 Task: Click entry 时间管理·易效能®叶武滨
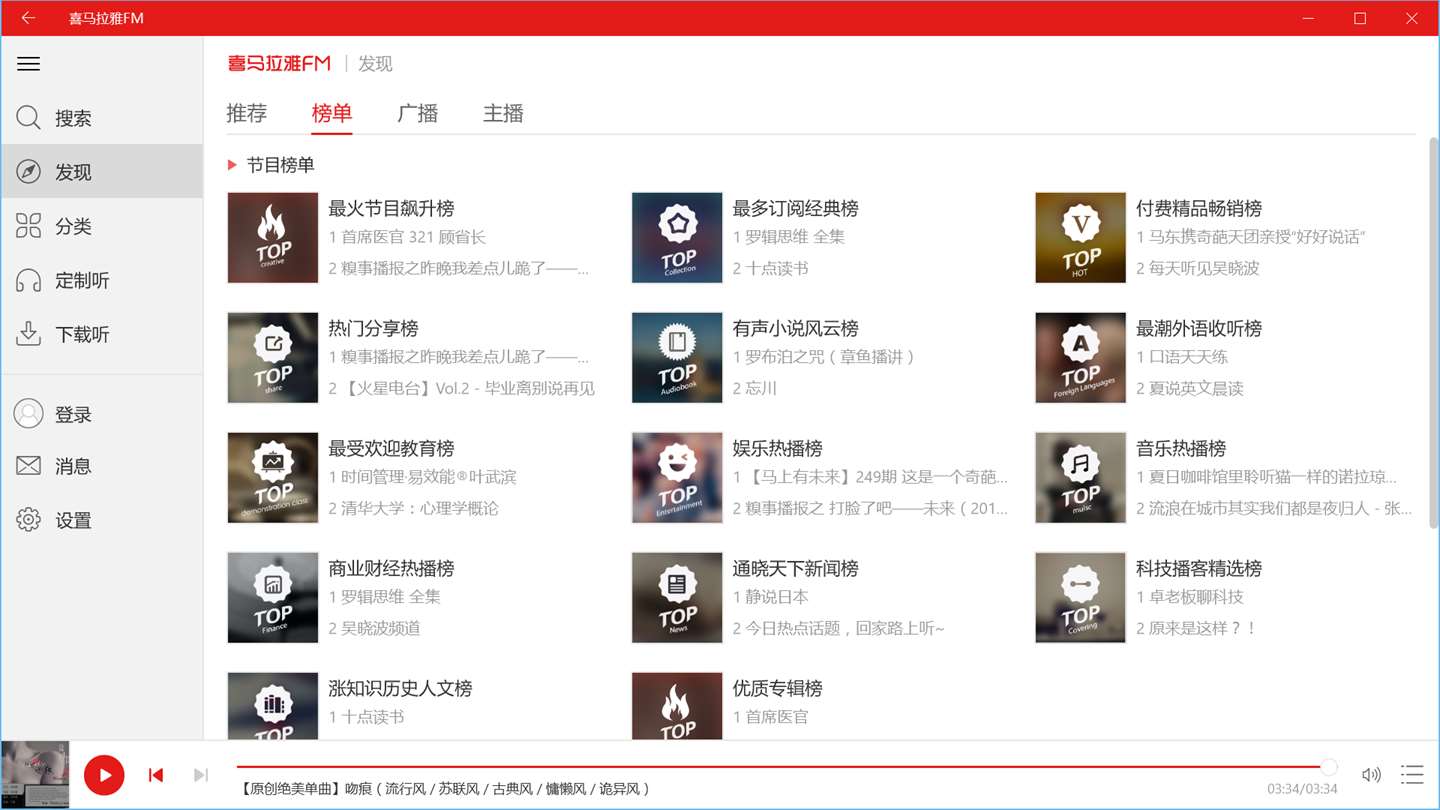[x=422, y=477]
